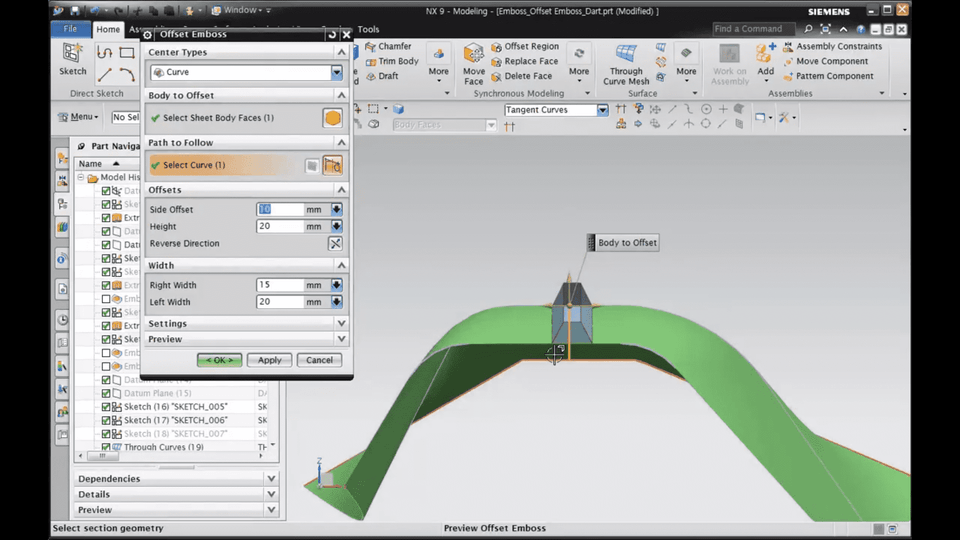Image resolution: width=960 pixels, height=540 pixels.
Task: Expand the Dependencies panel
Action: (x=271, y=479)
